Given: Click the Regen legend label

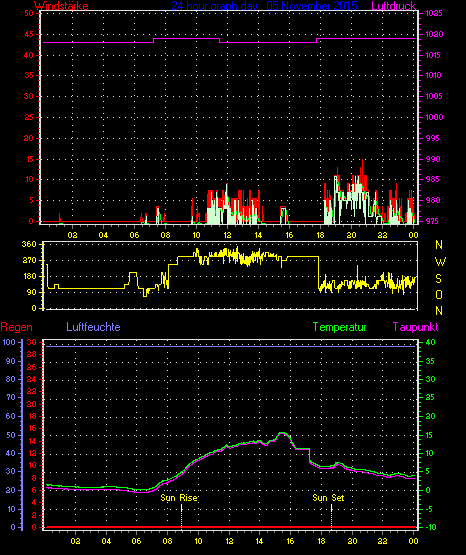Looking at the screenshot, I should coord(16,327).
